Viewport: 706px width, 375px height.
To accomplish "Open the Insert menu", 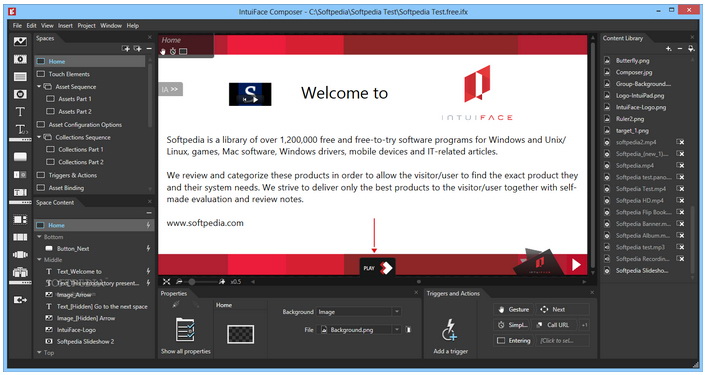I will [x=65, y=26].
